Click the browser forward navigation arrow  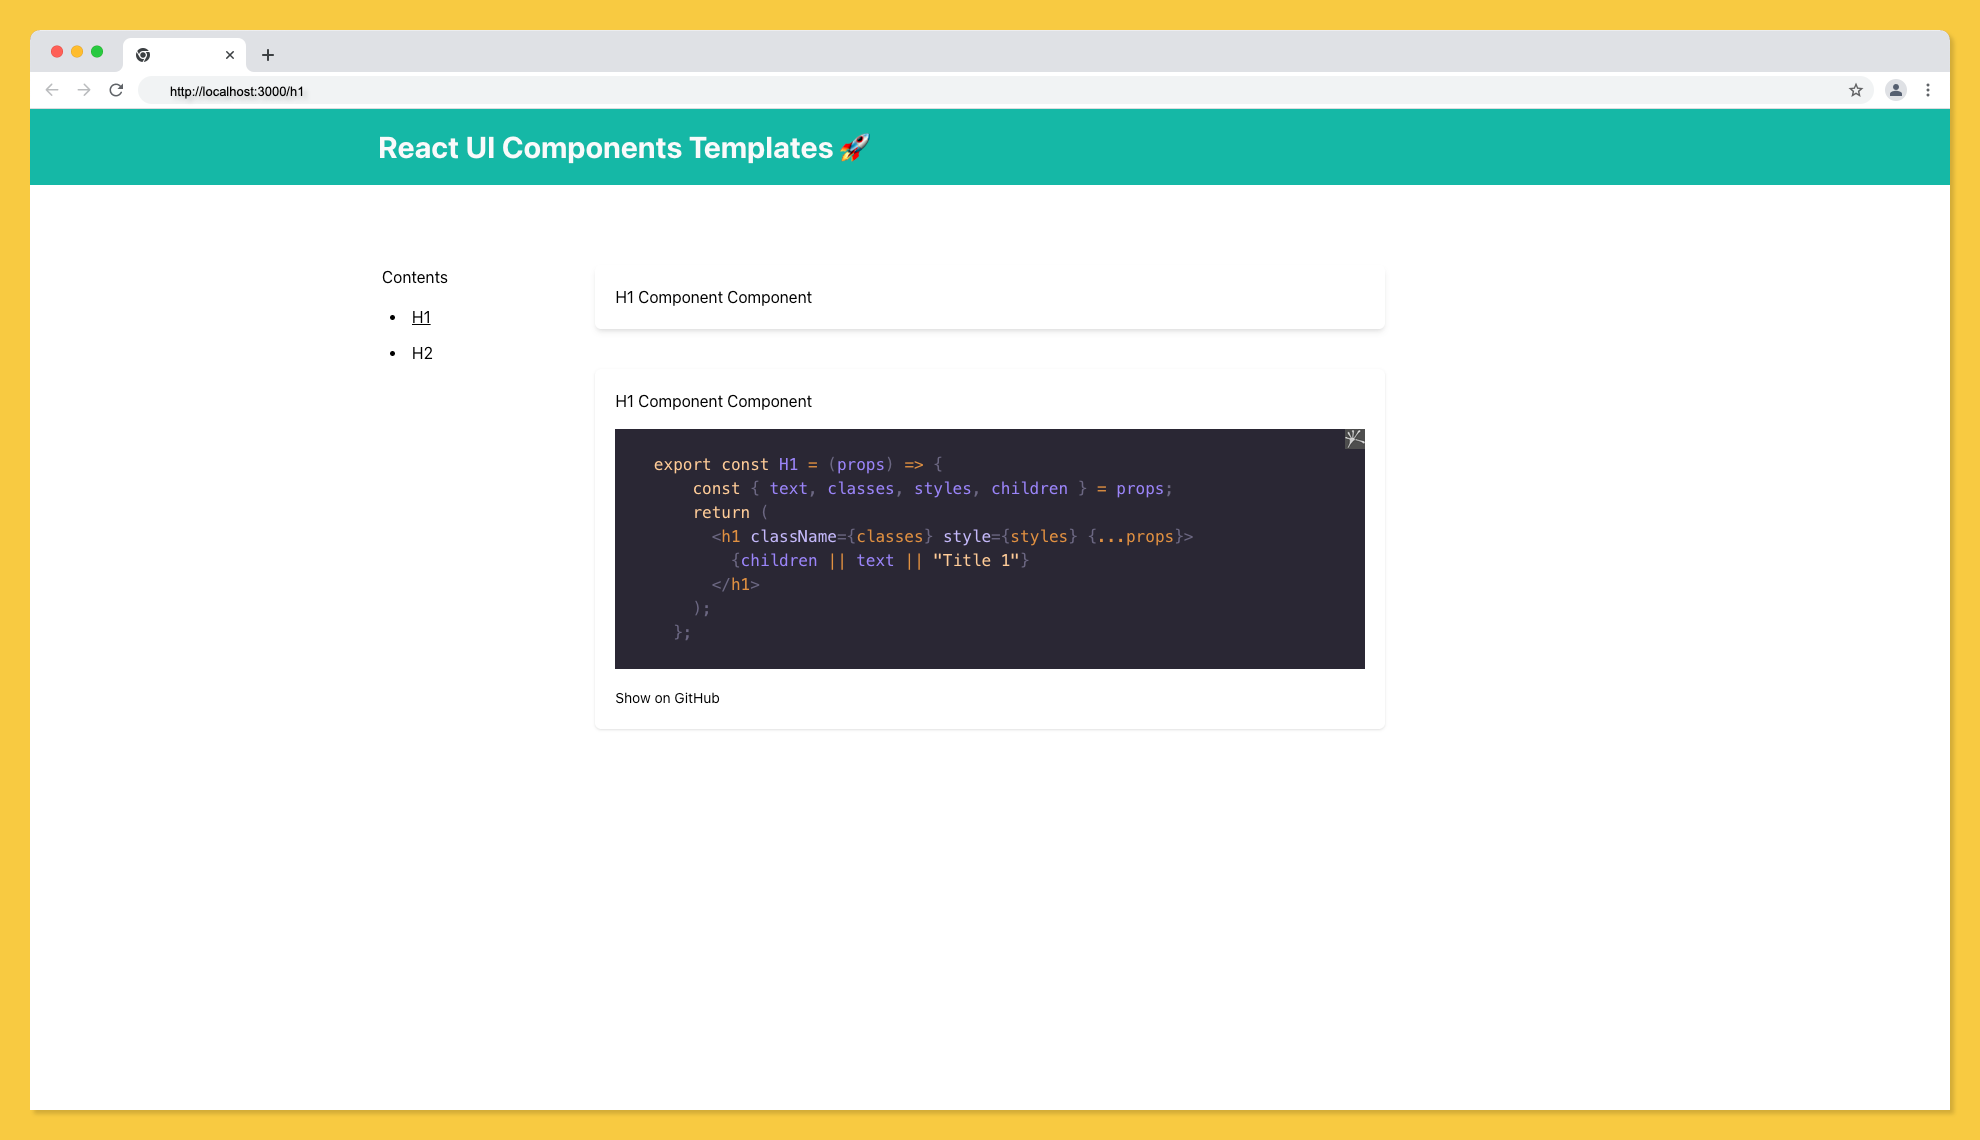[x=84, y=90]
